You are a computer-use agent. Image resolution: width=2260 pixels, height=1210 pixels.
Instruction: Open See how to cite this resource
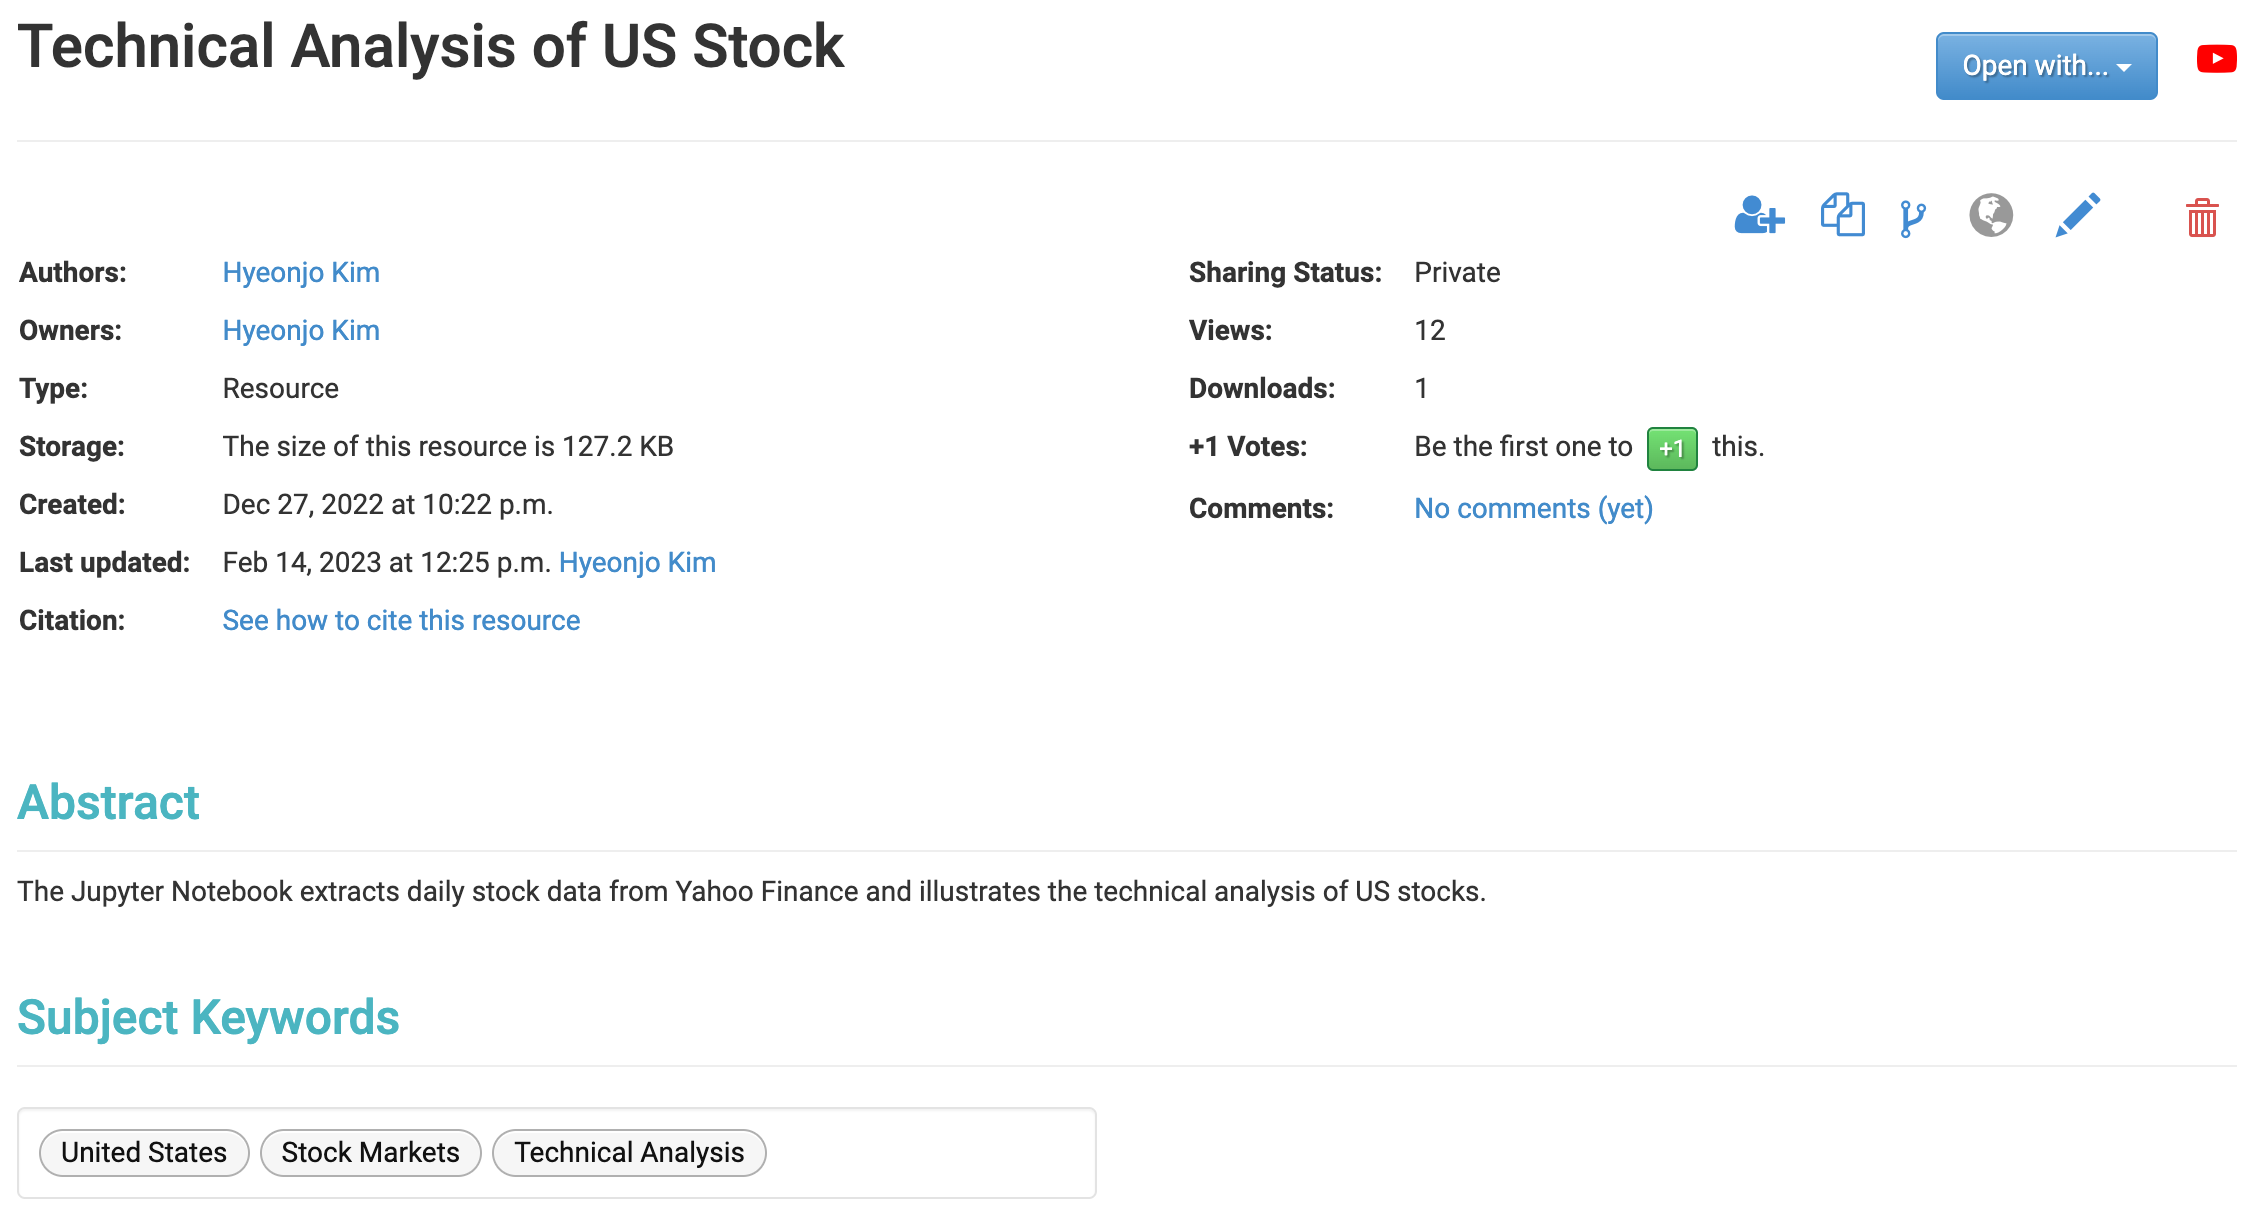(401, 620)
